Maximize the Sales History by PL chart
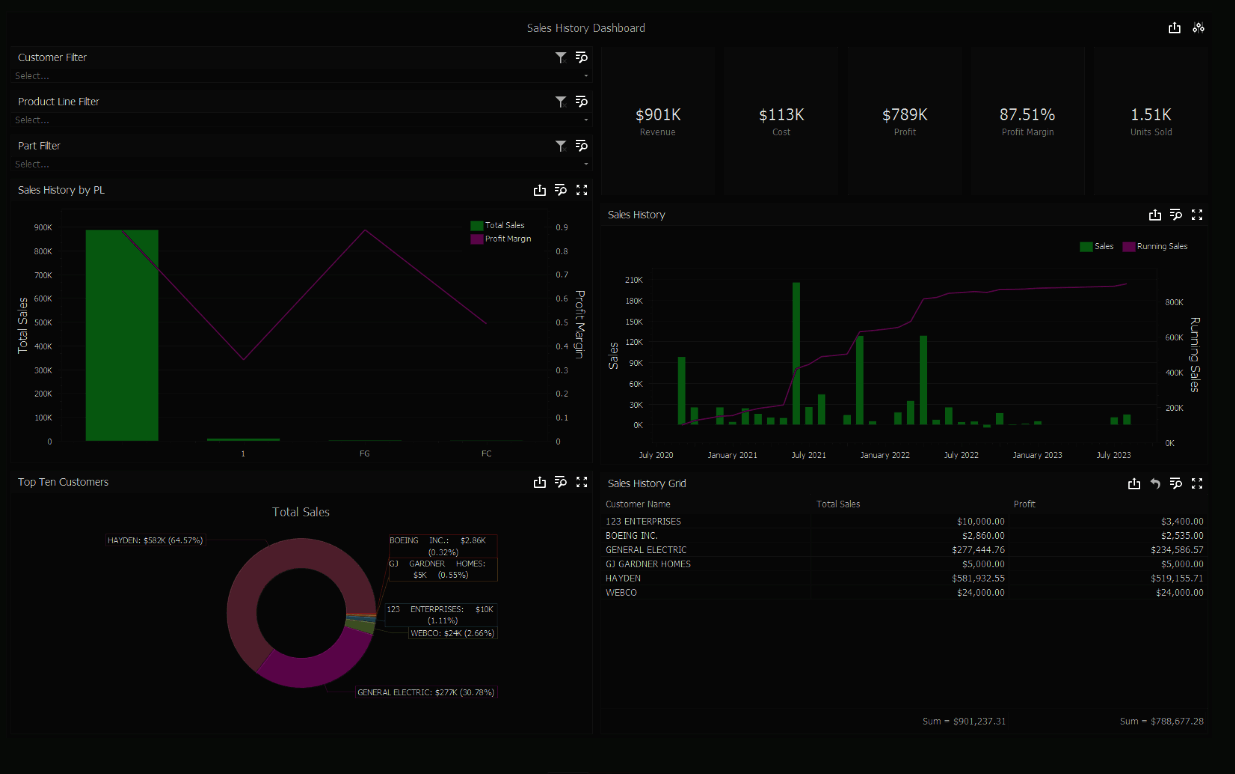The height and width of the screenshot is (774, 1235). (582, 190)
